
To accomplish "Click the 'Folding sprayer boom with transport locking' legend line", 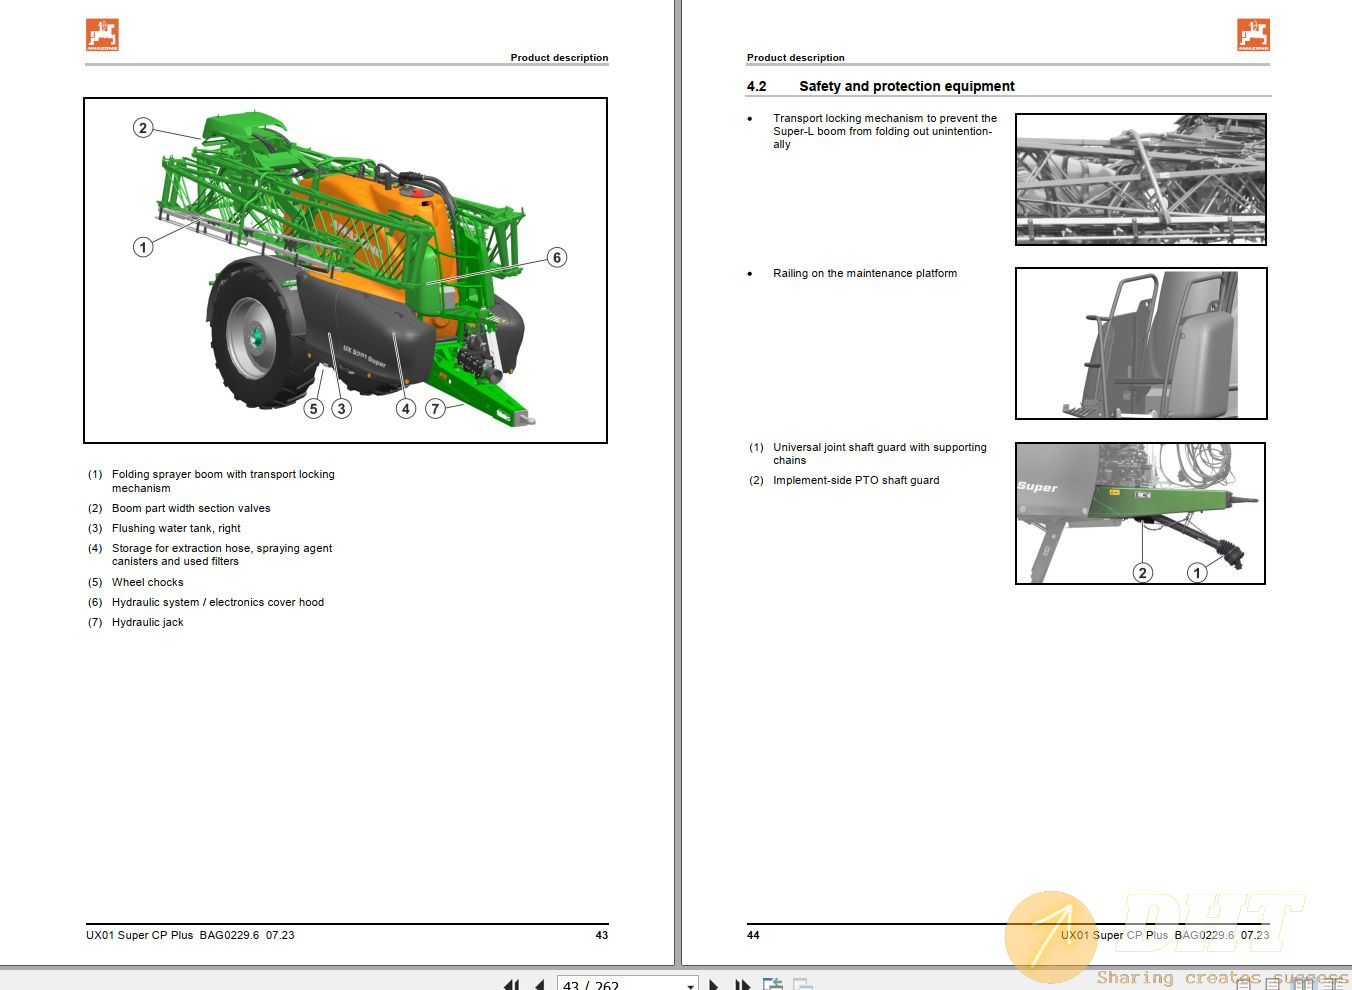I will (x=223, y=474).
